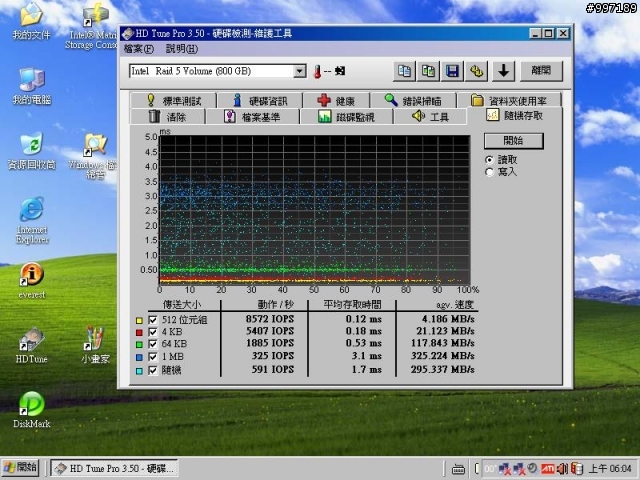Open My Computer desktop icon
Viewport: 640px width, 480px height.
click(x=32, y=87)
